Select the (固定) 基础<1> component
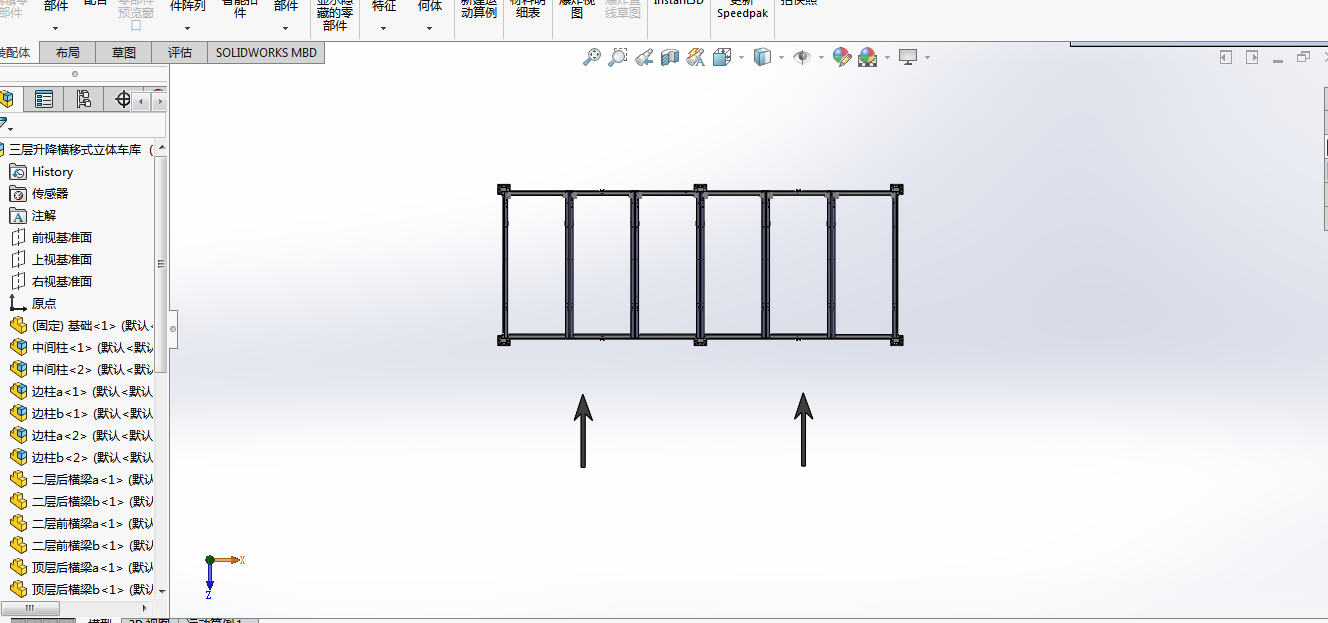1328x623 pixels. pyautogui.click(x=81, y=325)
